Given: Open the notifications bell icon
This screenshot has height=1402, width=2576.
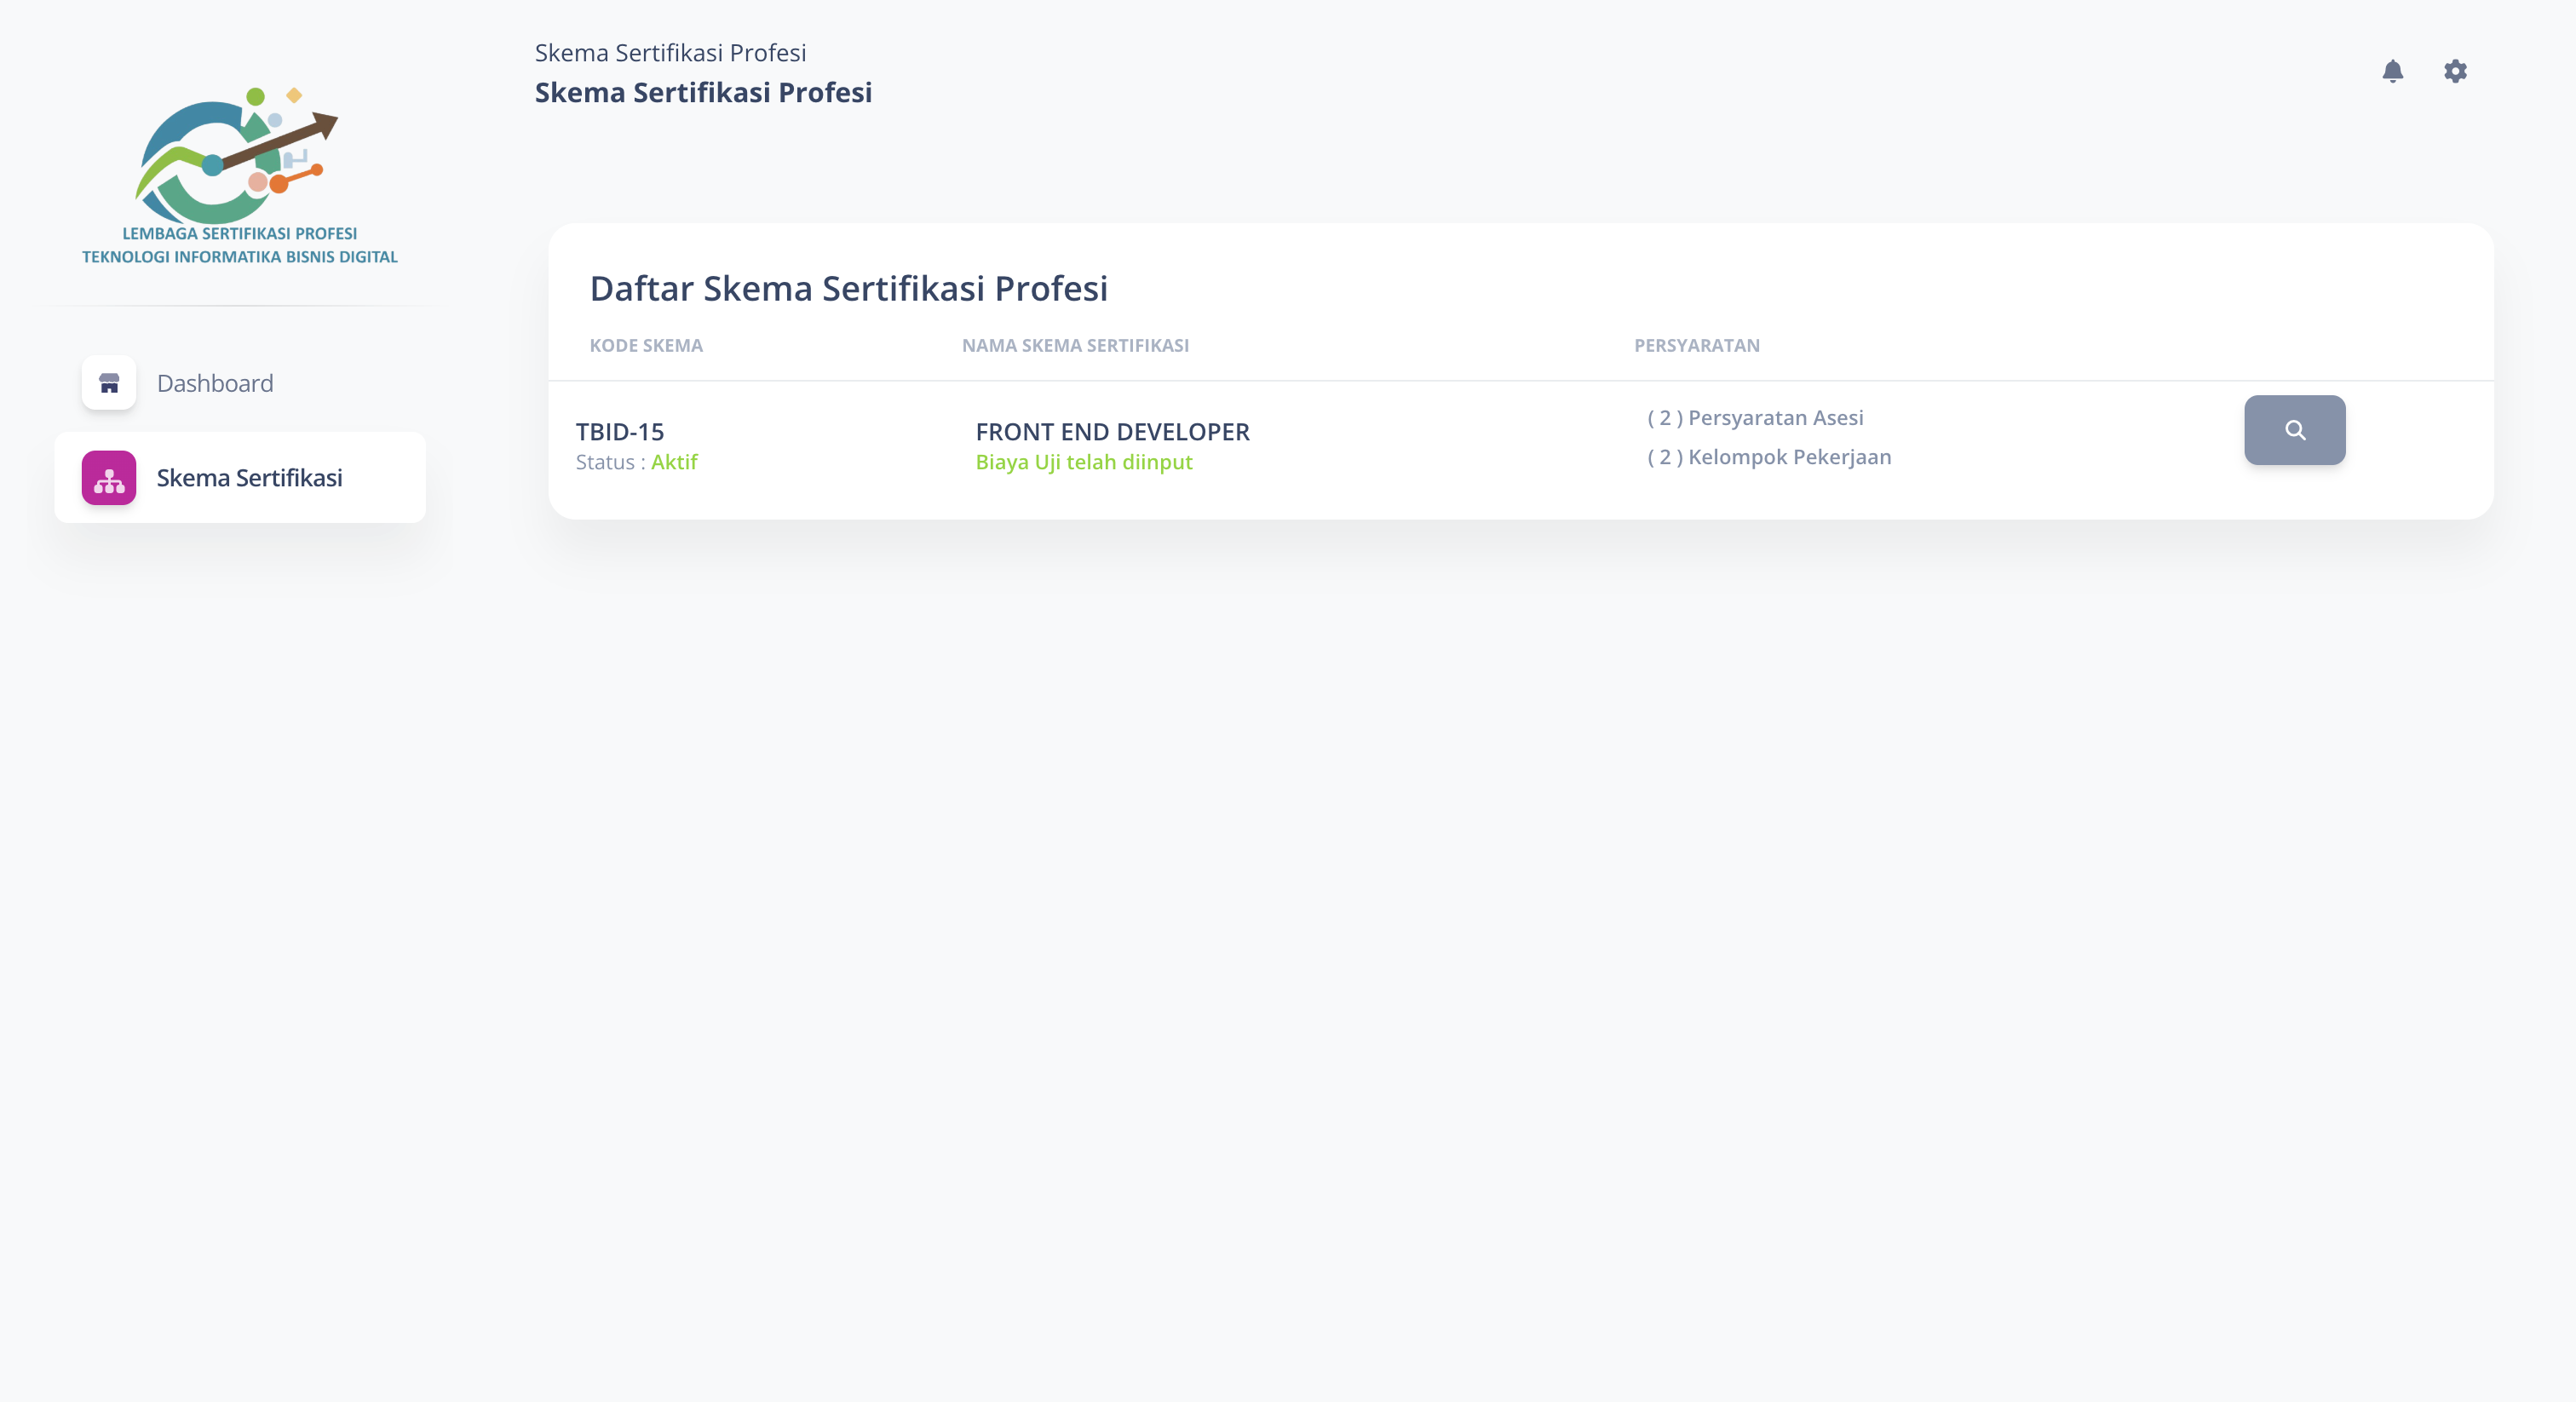Looking at the screenshot, I should click(x=2392, y=71).
